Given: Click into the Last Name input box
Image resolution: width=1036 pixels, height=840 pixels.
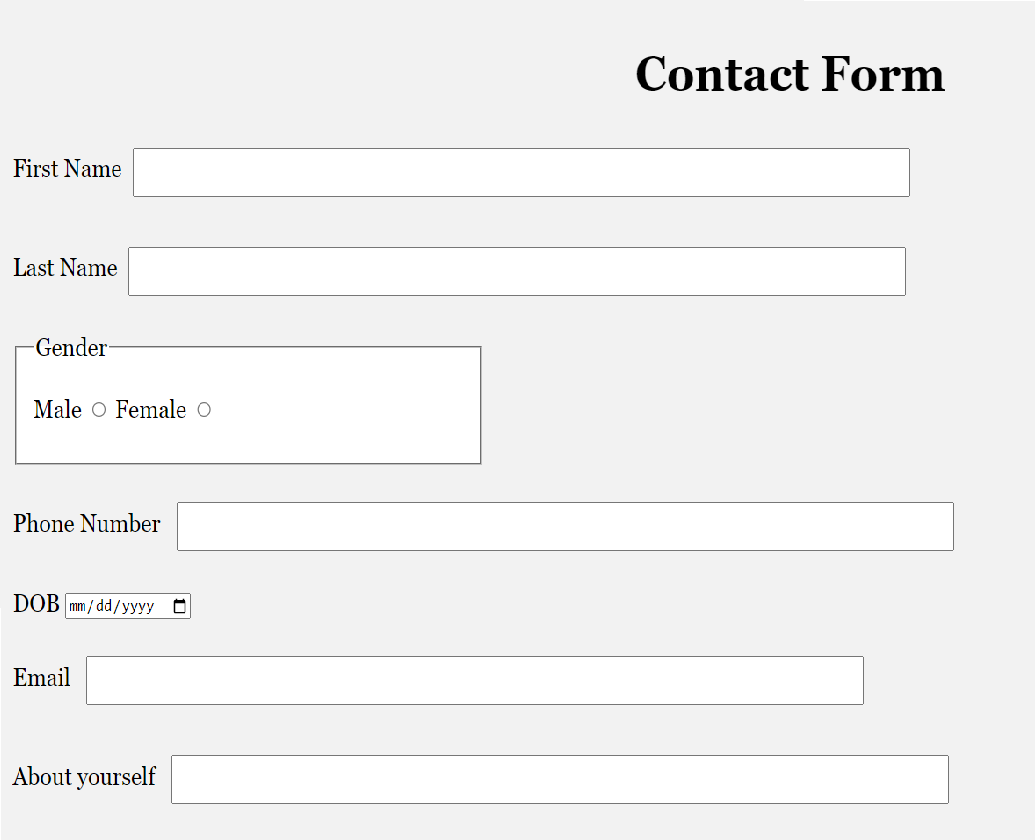Looking at the screenshot, I should 517,272.
